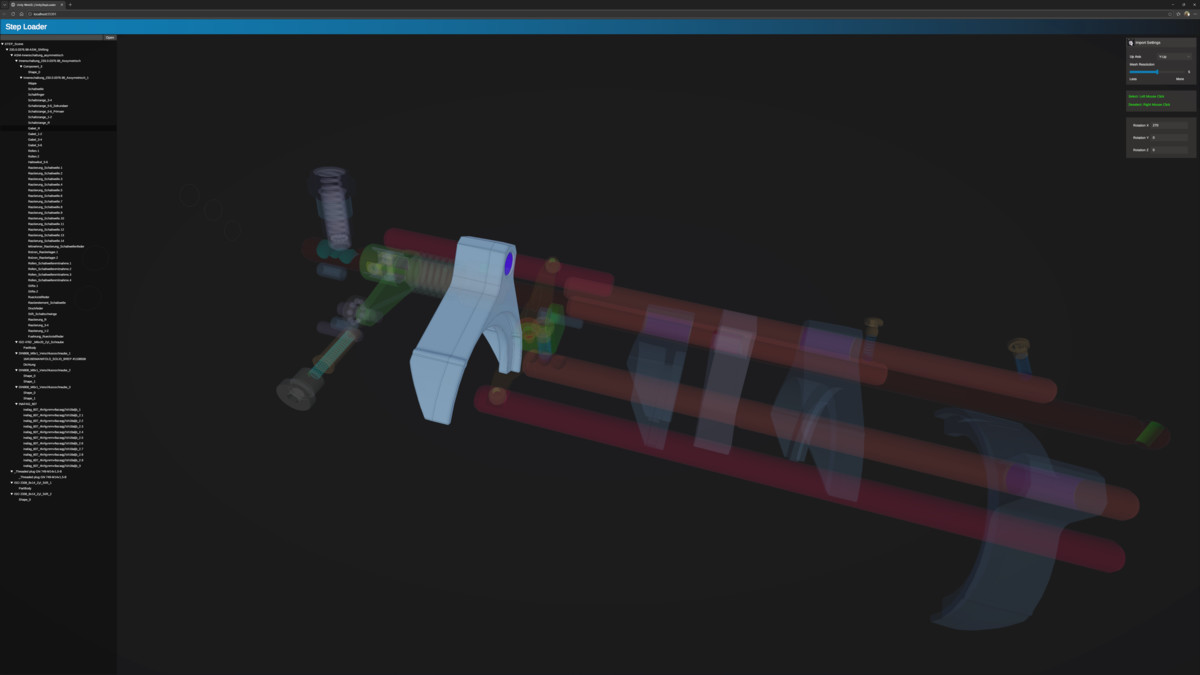The width and height of the screenshot is (1200, 675).
Task: Select Schaltstange_R in the tree
Action: (x=39, y=123)
